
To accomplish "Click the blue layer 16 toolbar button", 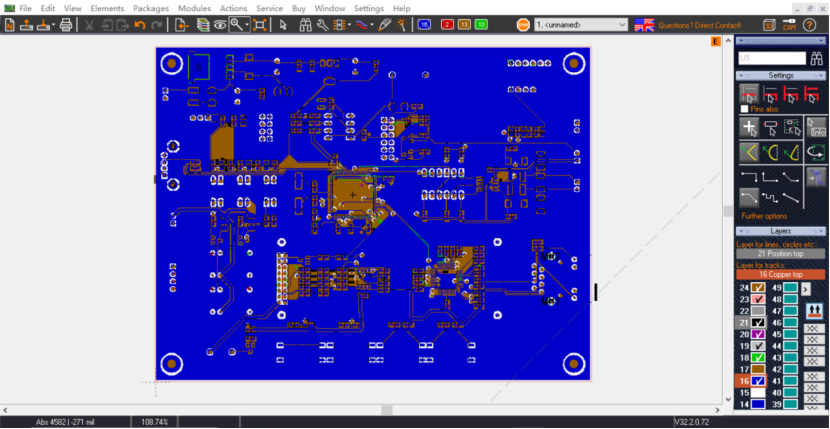I will coord(423,24).
